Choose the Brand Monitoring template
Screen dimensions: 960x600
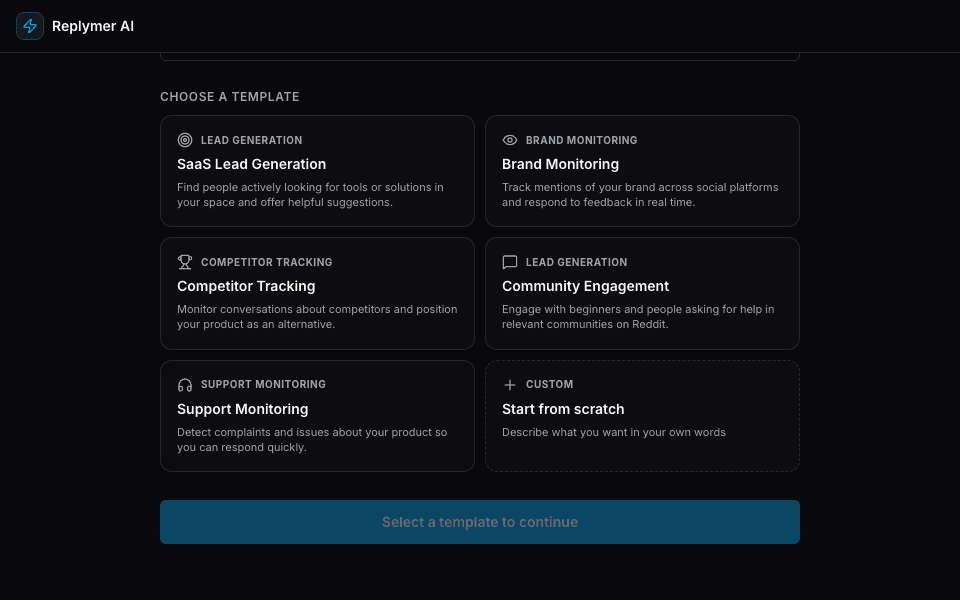642,171
